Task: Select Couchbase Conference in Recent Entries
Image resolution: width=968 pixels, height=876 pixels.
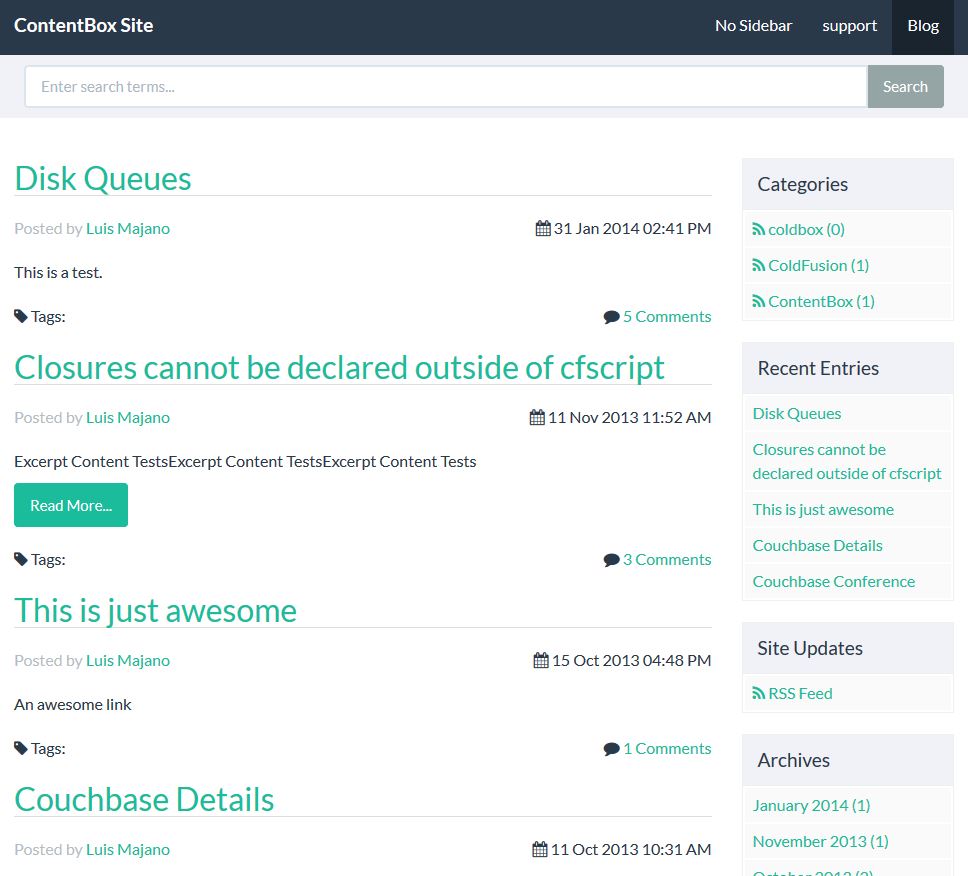Action: coord(833,581)
